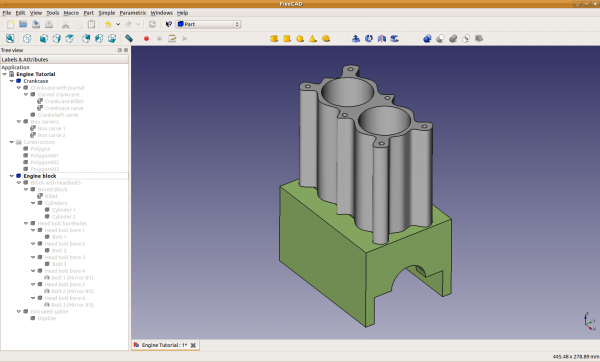Screen dimensions: 600x362
Task: Select the Engine block item in tree
Action: click(40, 176)
